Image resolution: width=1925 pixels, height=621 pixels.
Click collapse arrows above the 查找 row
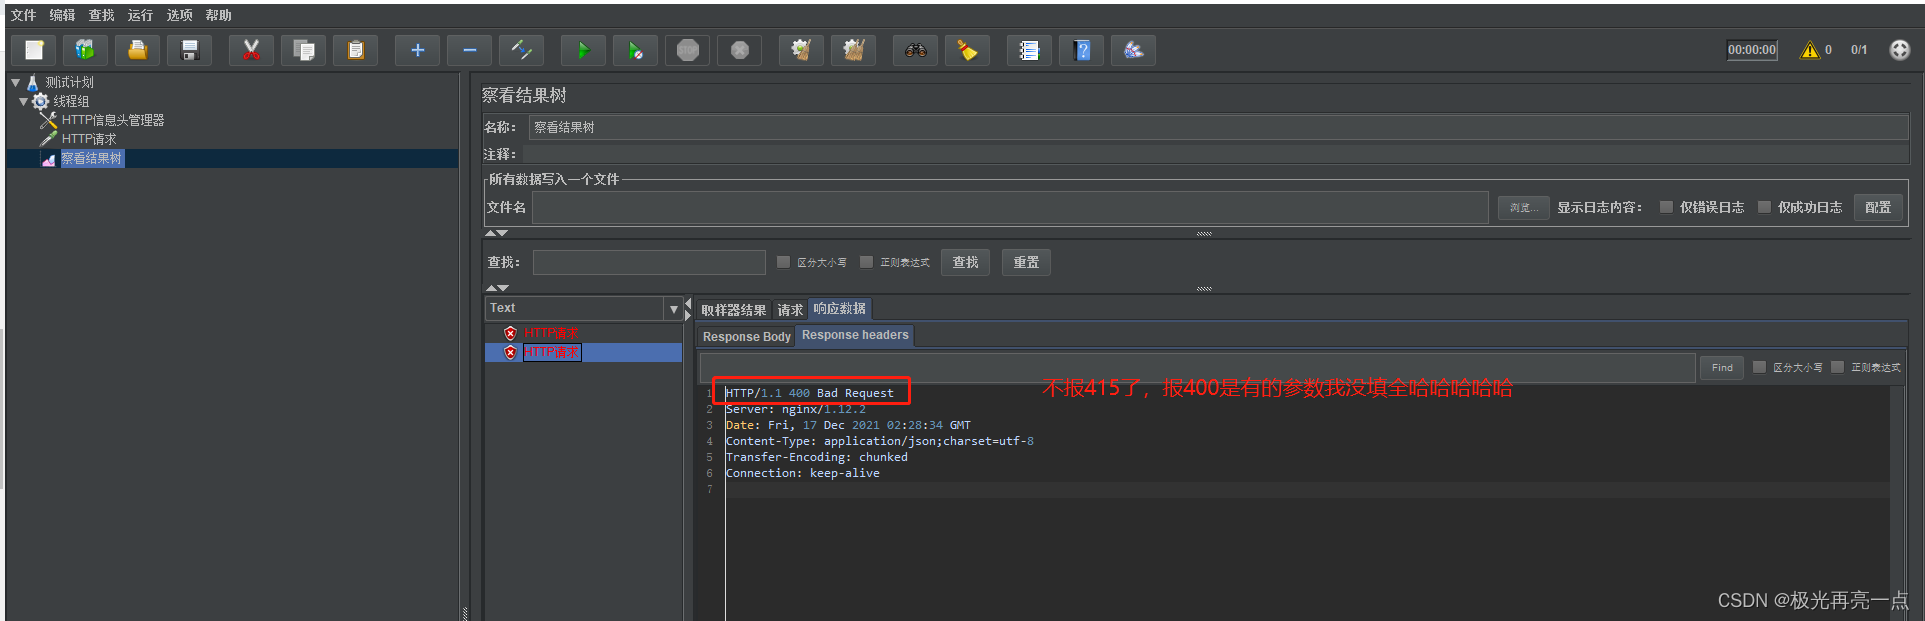497,233
